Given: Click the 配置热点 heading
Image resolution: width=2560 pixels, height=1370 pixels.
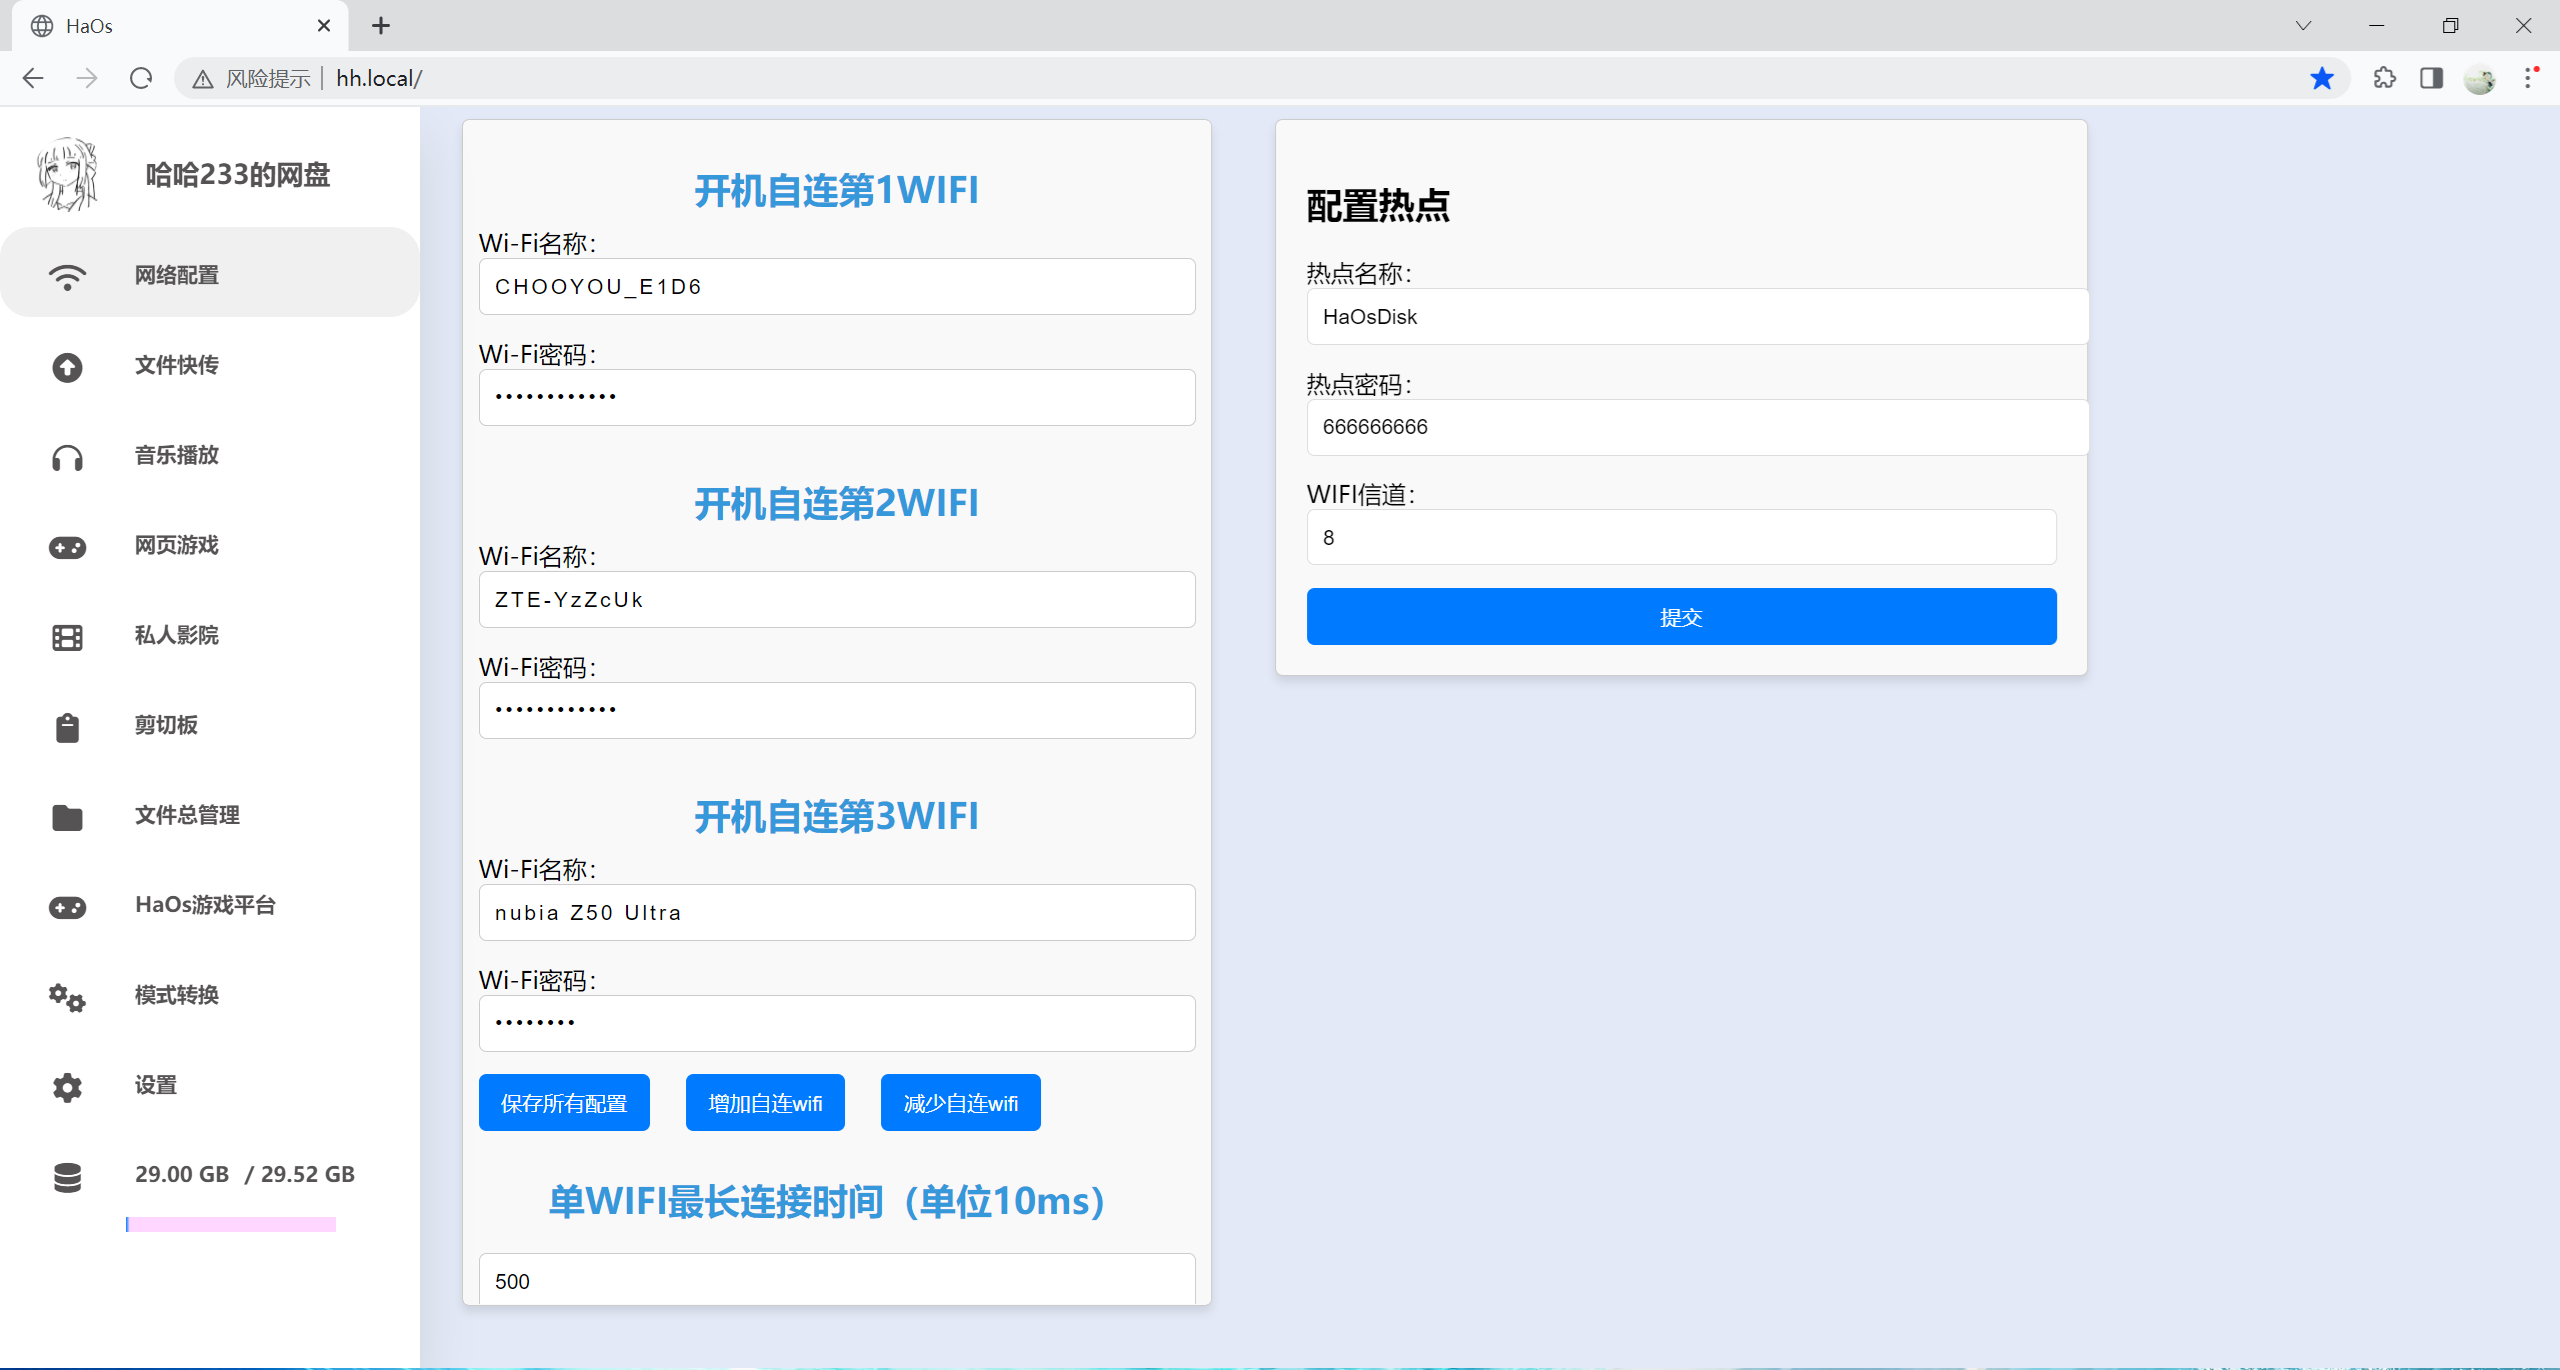Looking at the screenshot, I should click(x=1378, y=205).
